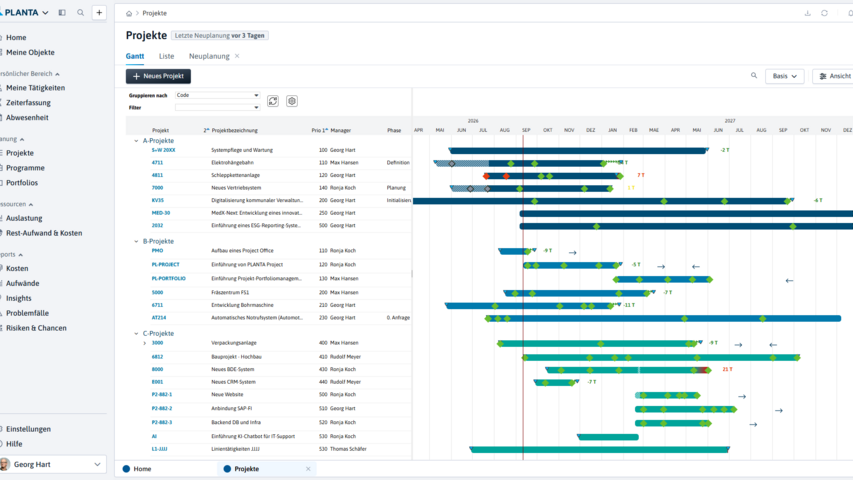This screenshot has width=853, height=480.
Task: Collapse the C-Projekte group
Action: pos(137,334)
